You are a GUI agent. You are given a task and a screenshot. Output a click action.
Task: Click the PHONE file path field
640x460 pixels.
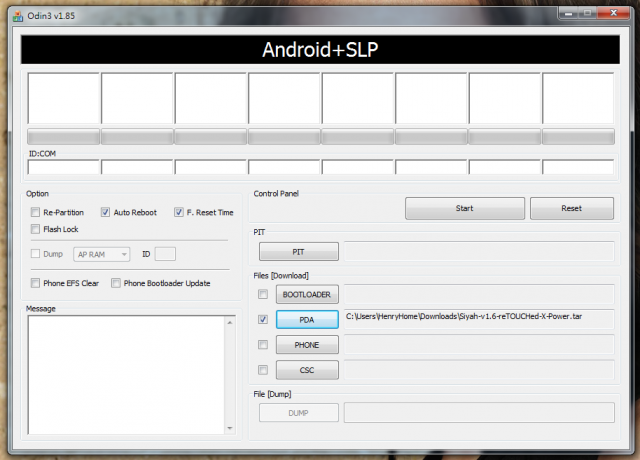[479, 344]
